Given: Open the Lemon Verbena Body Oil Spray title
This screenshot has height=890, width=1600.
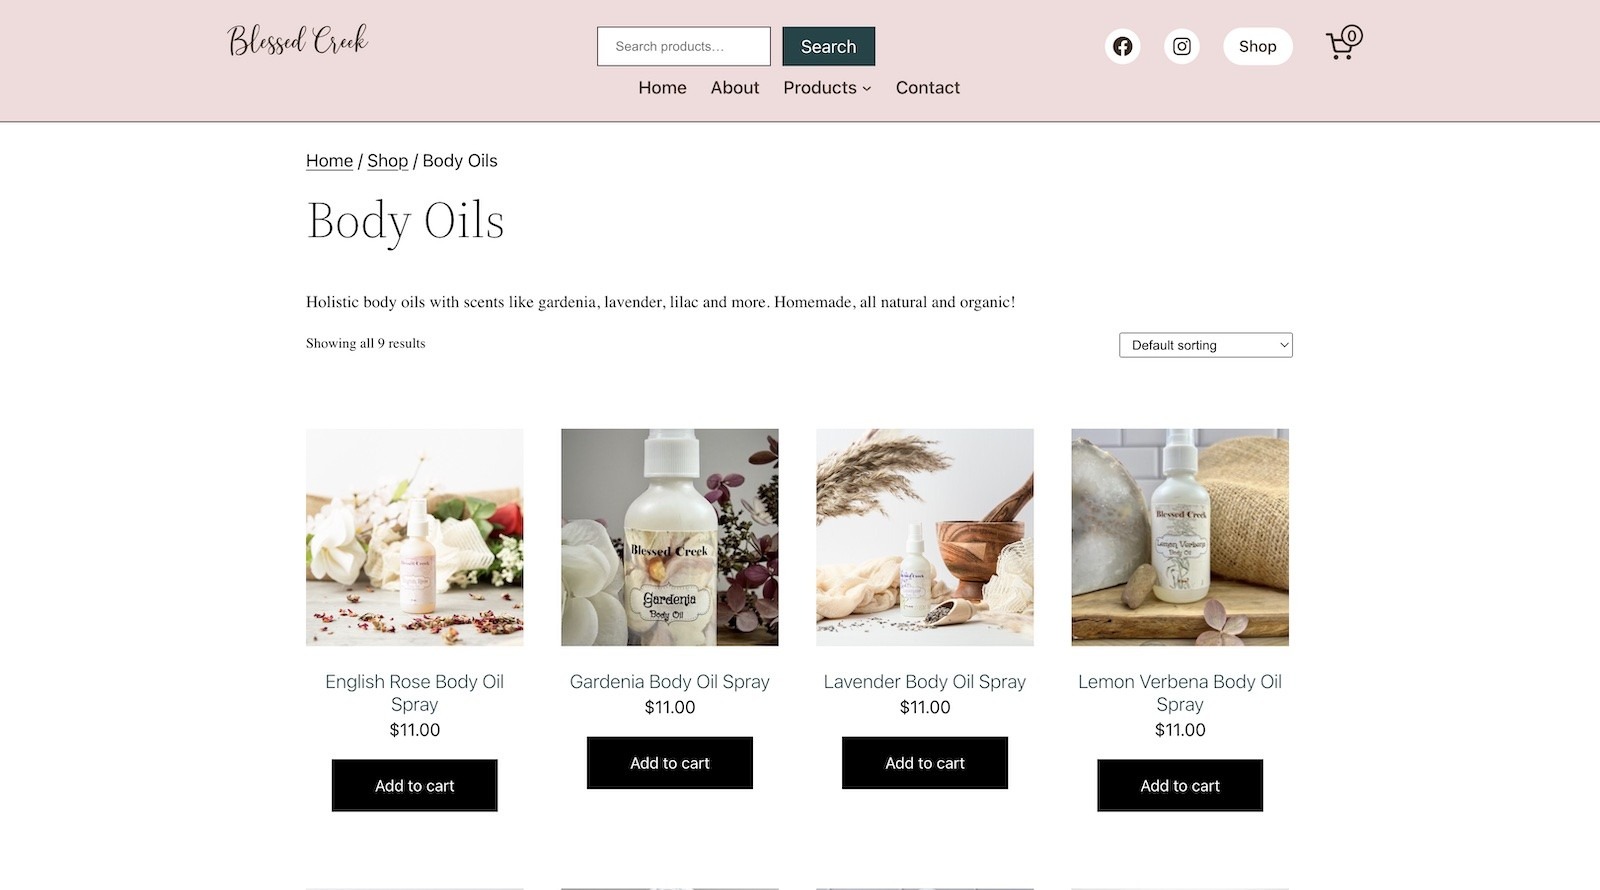Looking at the screenshot, I should (x=1180, y=692).
